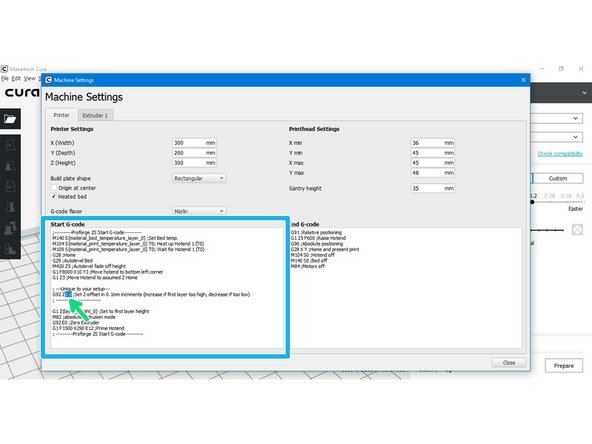
Task: Click the Close button in Machine Settings
Action: 509,362
